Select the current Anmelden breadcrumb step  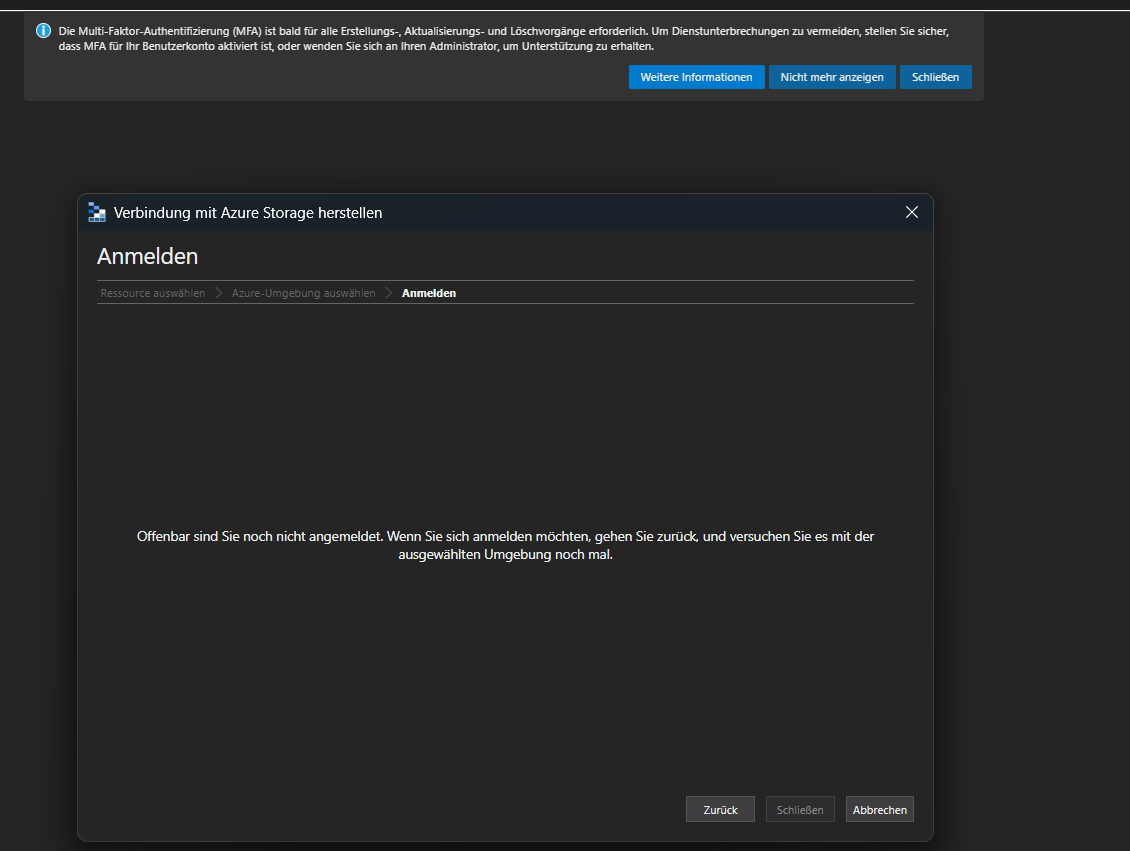[429, 293]
